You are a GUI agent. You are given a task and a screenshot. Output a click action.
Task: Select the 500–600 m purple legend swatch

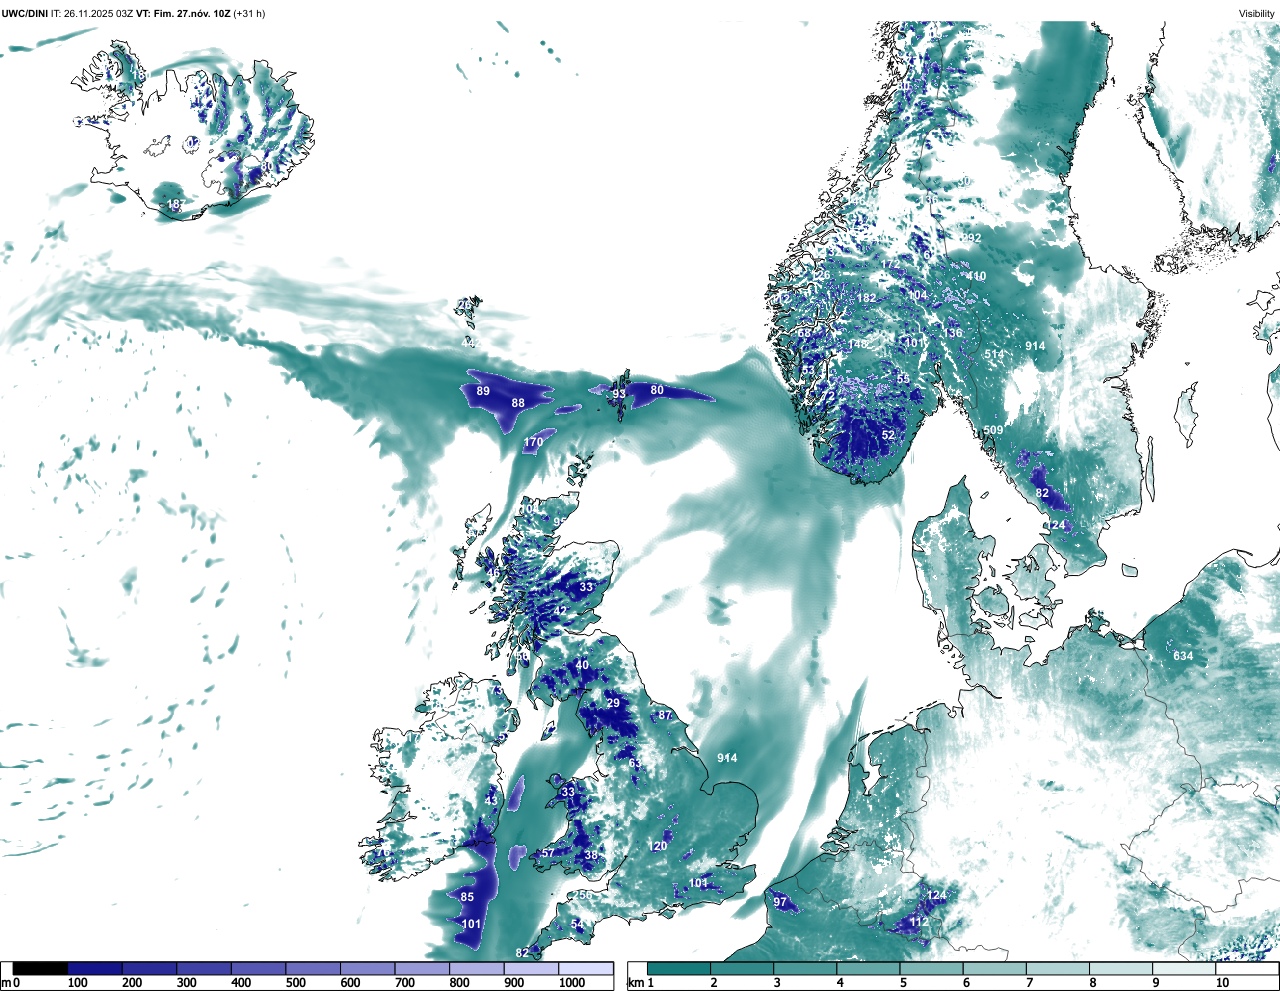[313, 968]
